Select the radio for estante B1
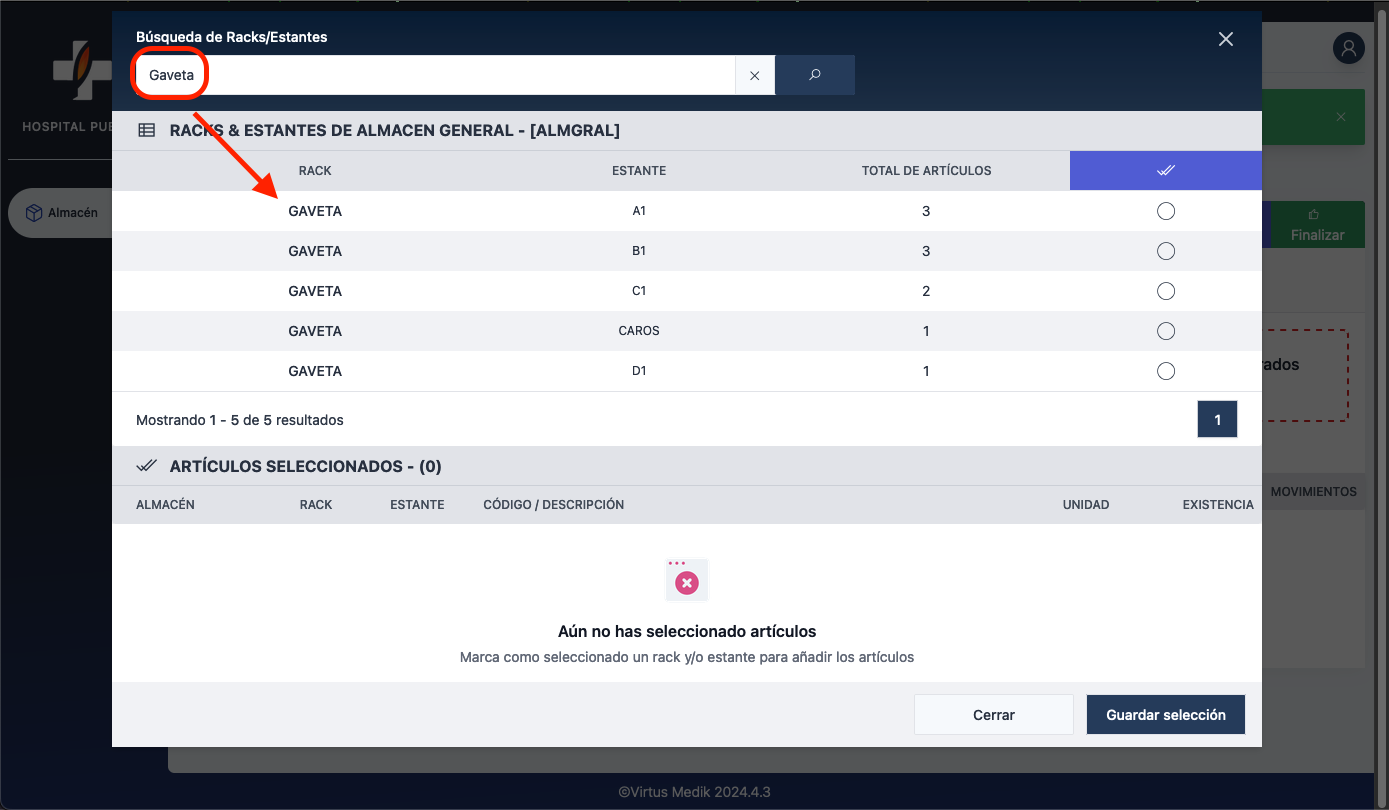Viewport: 1389px width, 810px height. tap(1165, 251)
